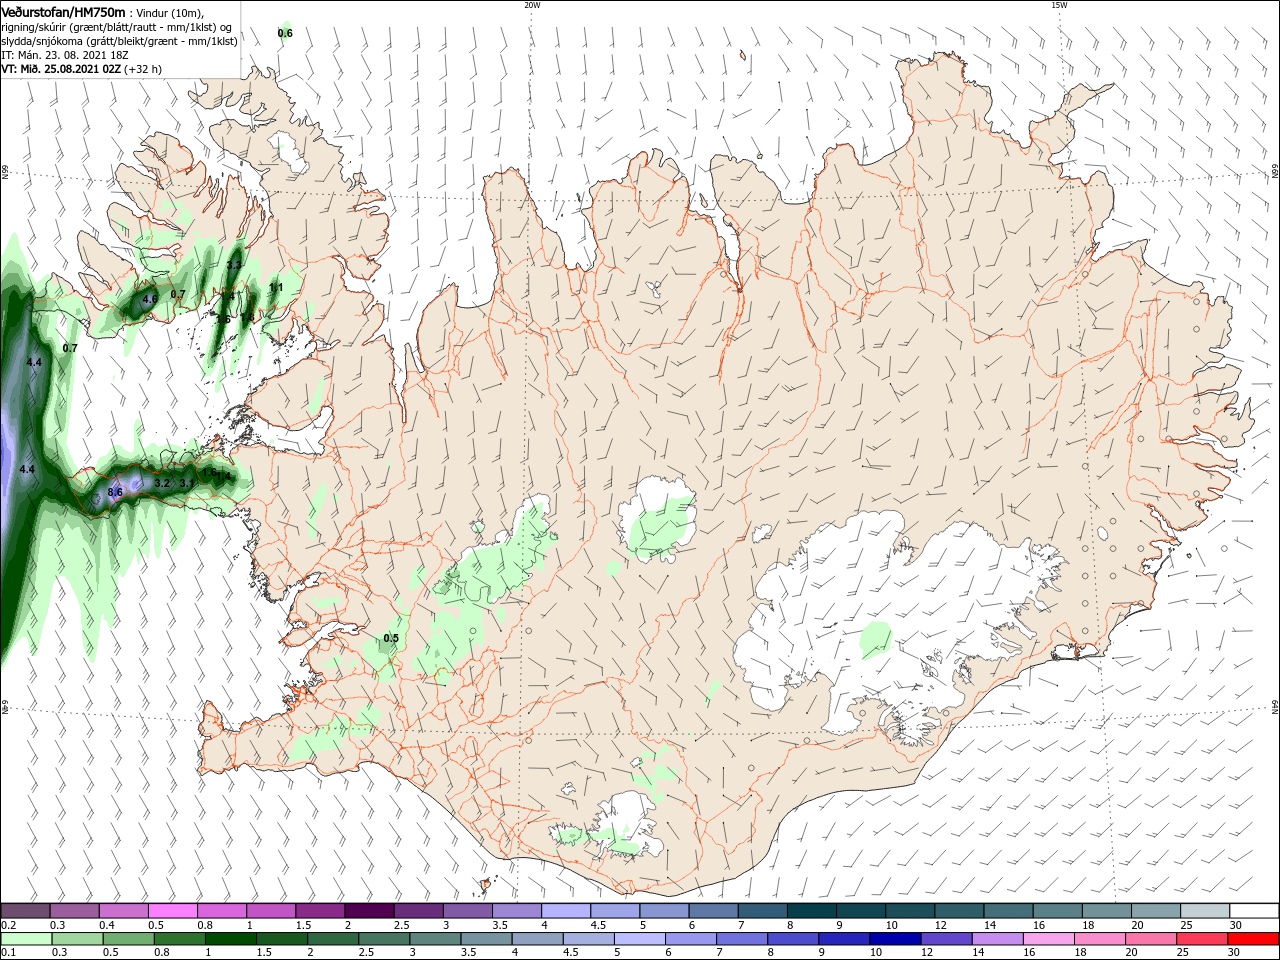This screenshot has width=1280, height=960.
Task: Click the 'VT: Mið. 25.08.2021 02Z' valid time
Action: click(x=61, y=69)
